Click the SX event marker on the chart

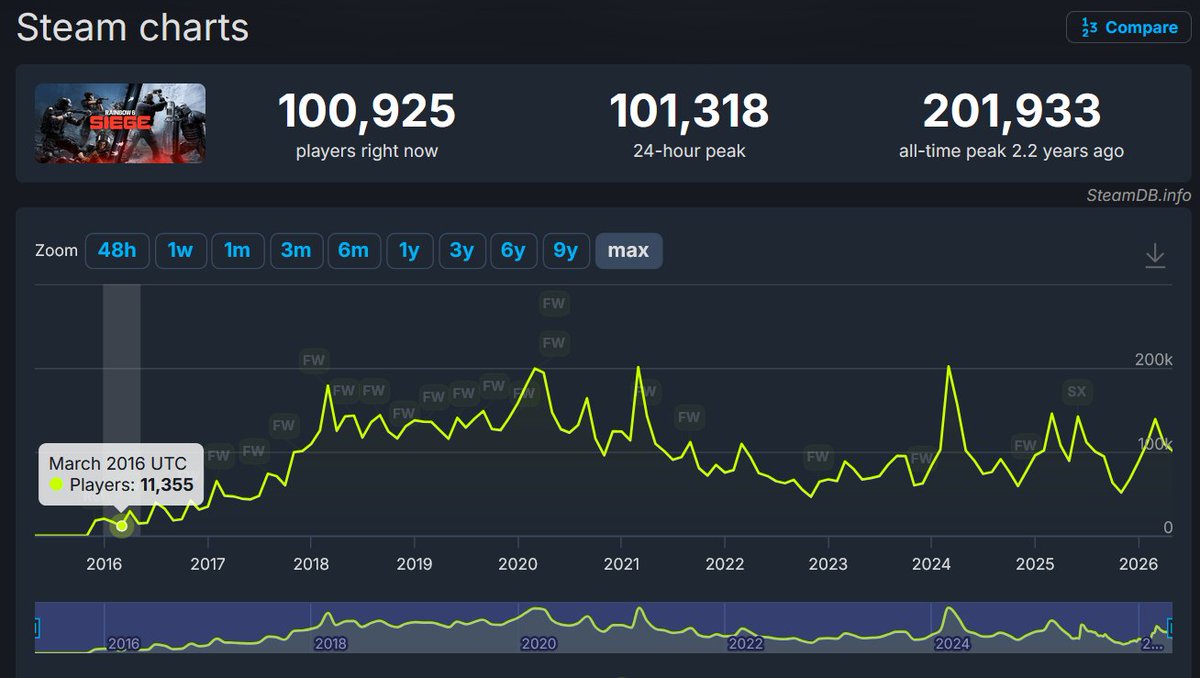1076,392
